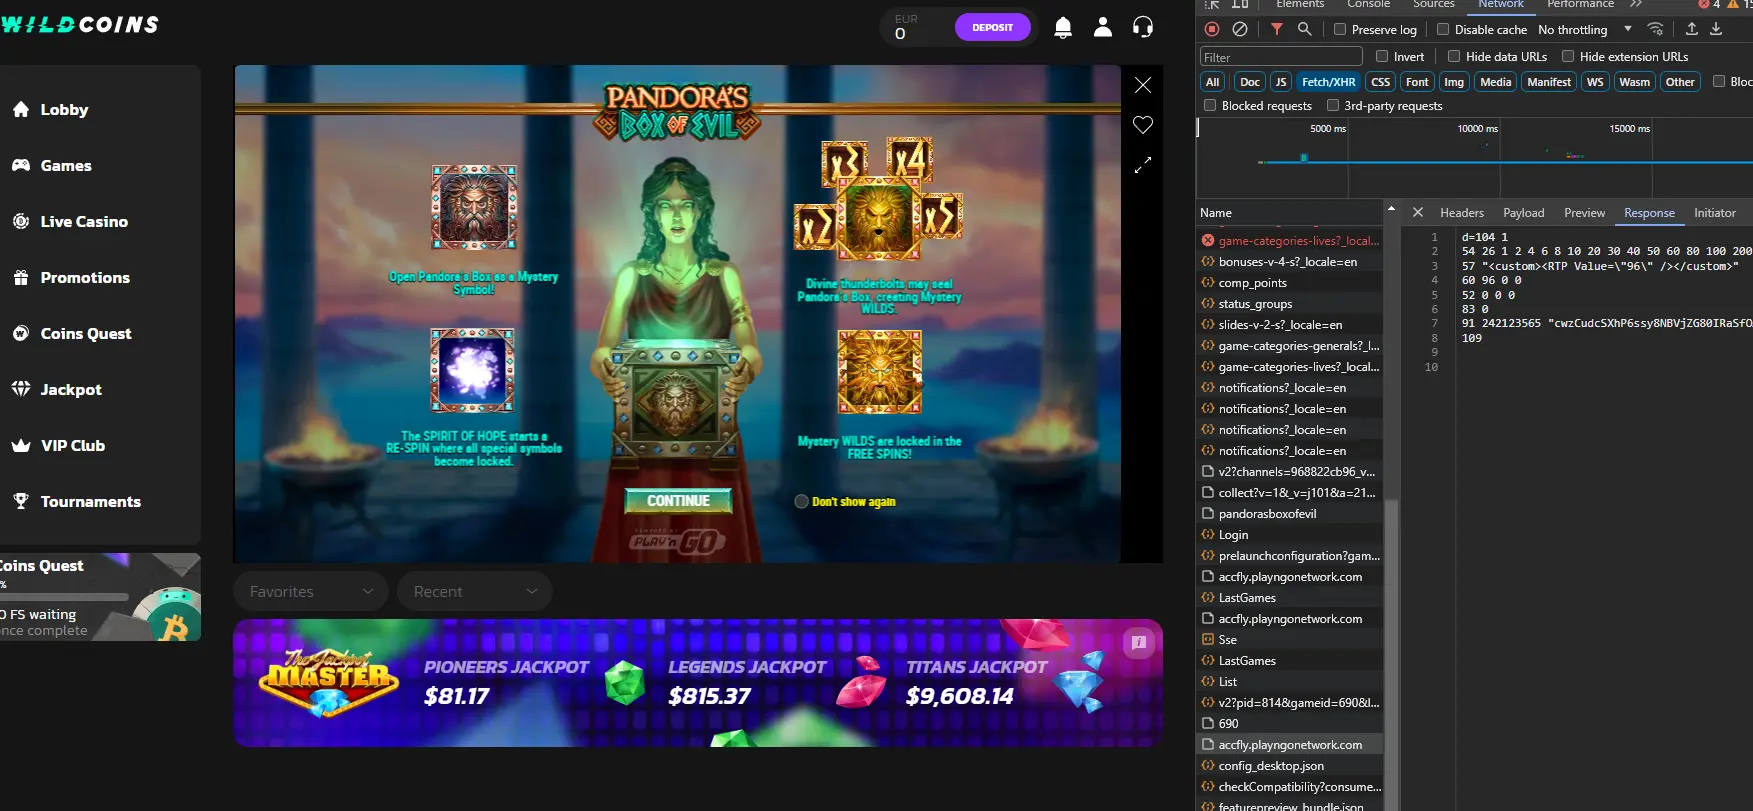Open the headset support icon

(x=1143, y=28)
